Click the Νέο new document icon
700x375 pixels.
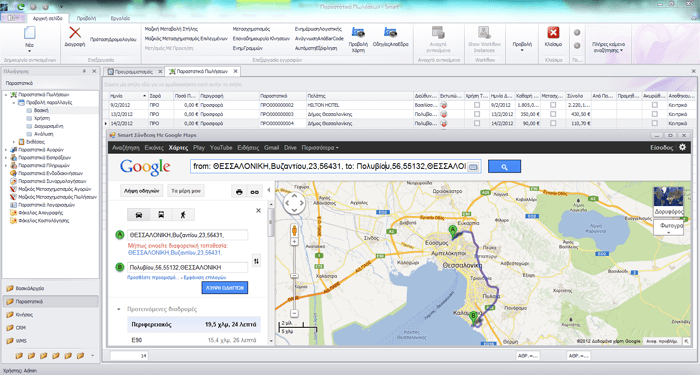pyautogui.click(x=29, y=33)
